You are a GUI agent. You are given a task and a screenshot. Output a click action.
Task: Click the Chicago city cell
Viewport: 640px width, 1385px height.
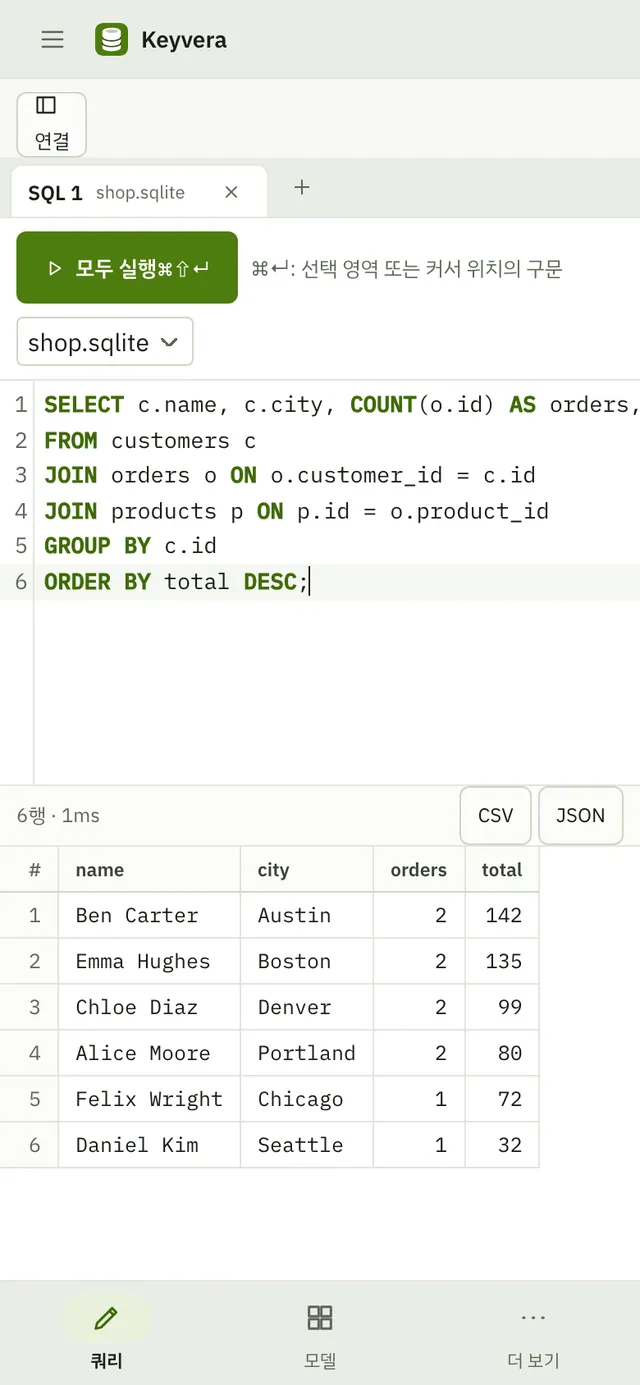coord(307,1099)
